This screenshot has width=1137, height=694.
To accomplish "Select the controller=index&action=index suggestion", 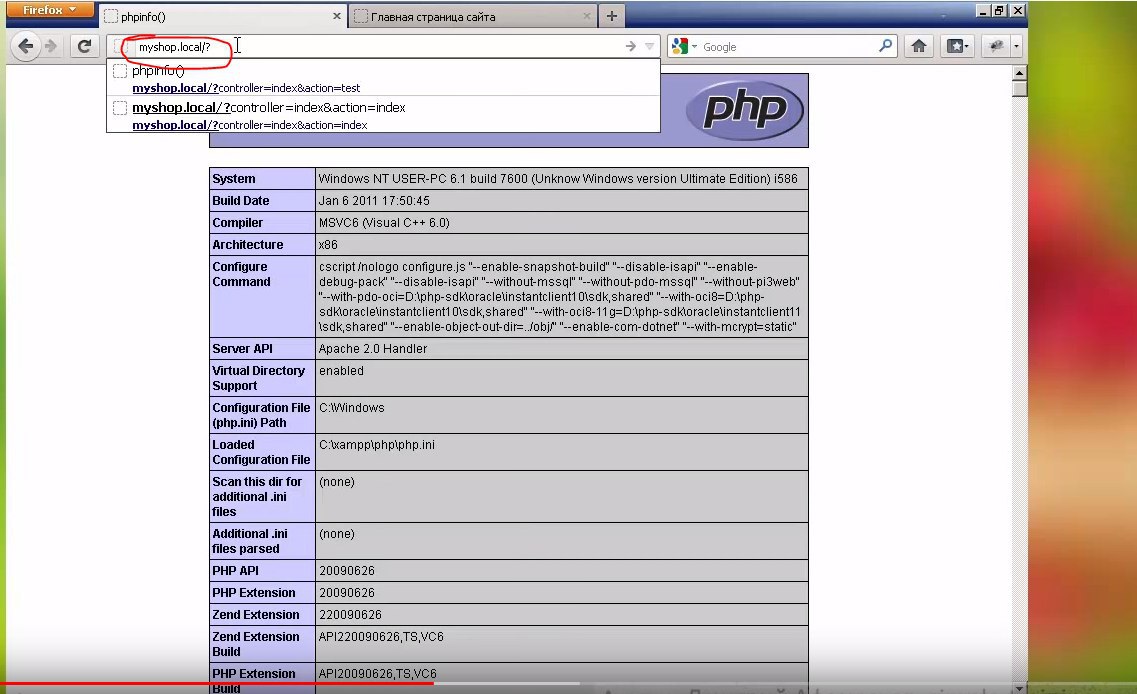I will click(383, 115).
